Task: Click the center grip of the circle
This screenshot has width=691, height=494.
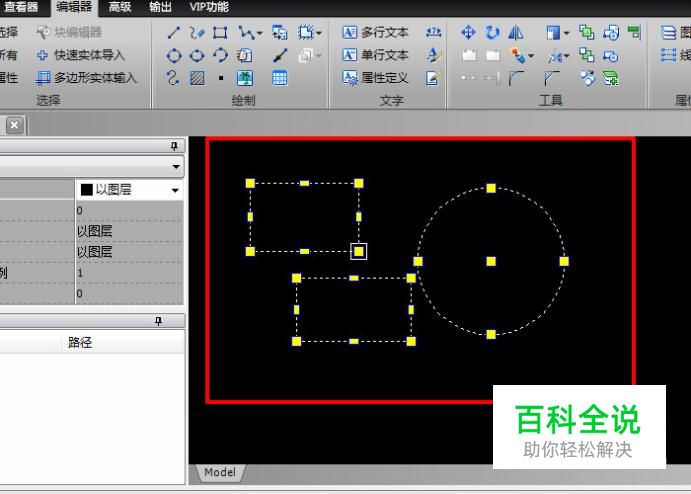Action: point(491,262)
